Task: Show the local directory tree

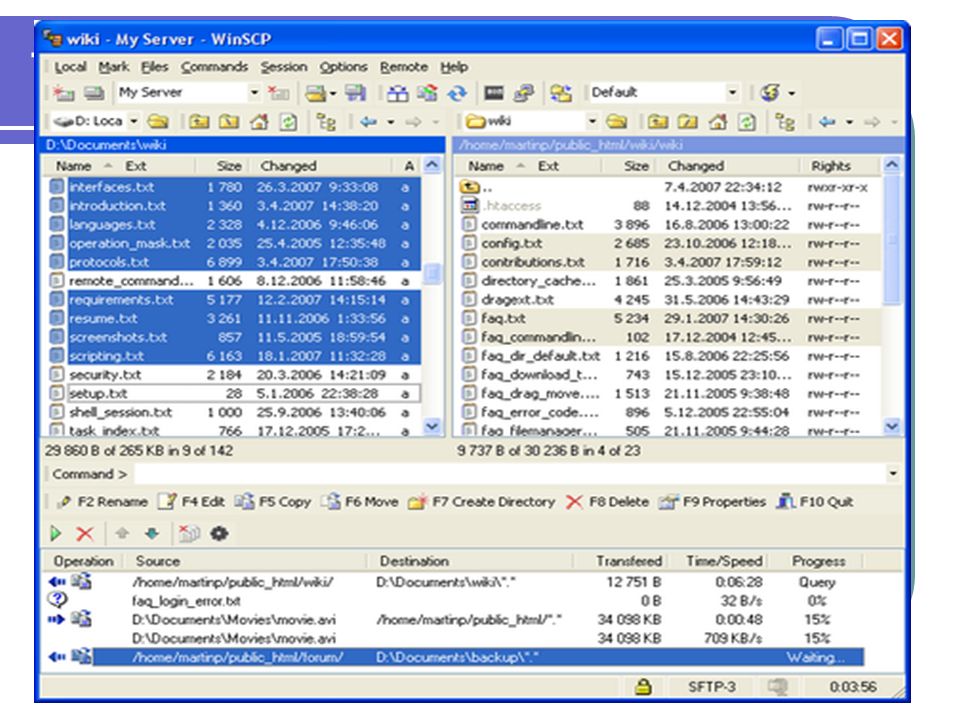Action: 326,122
